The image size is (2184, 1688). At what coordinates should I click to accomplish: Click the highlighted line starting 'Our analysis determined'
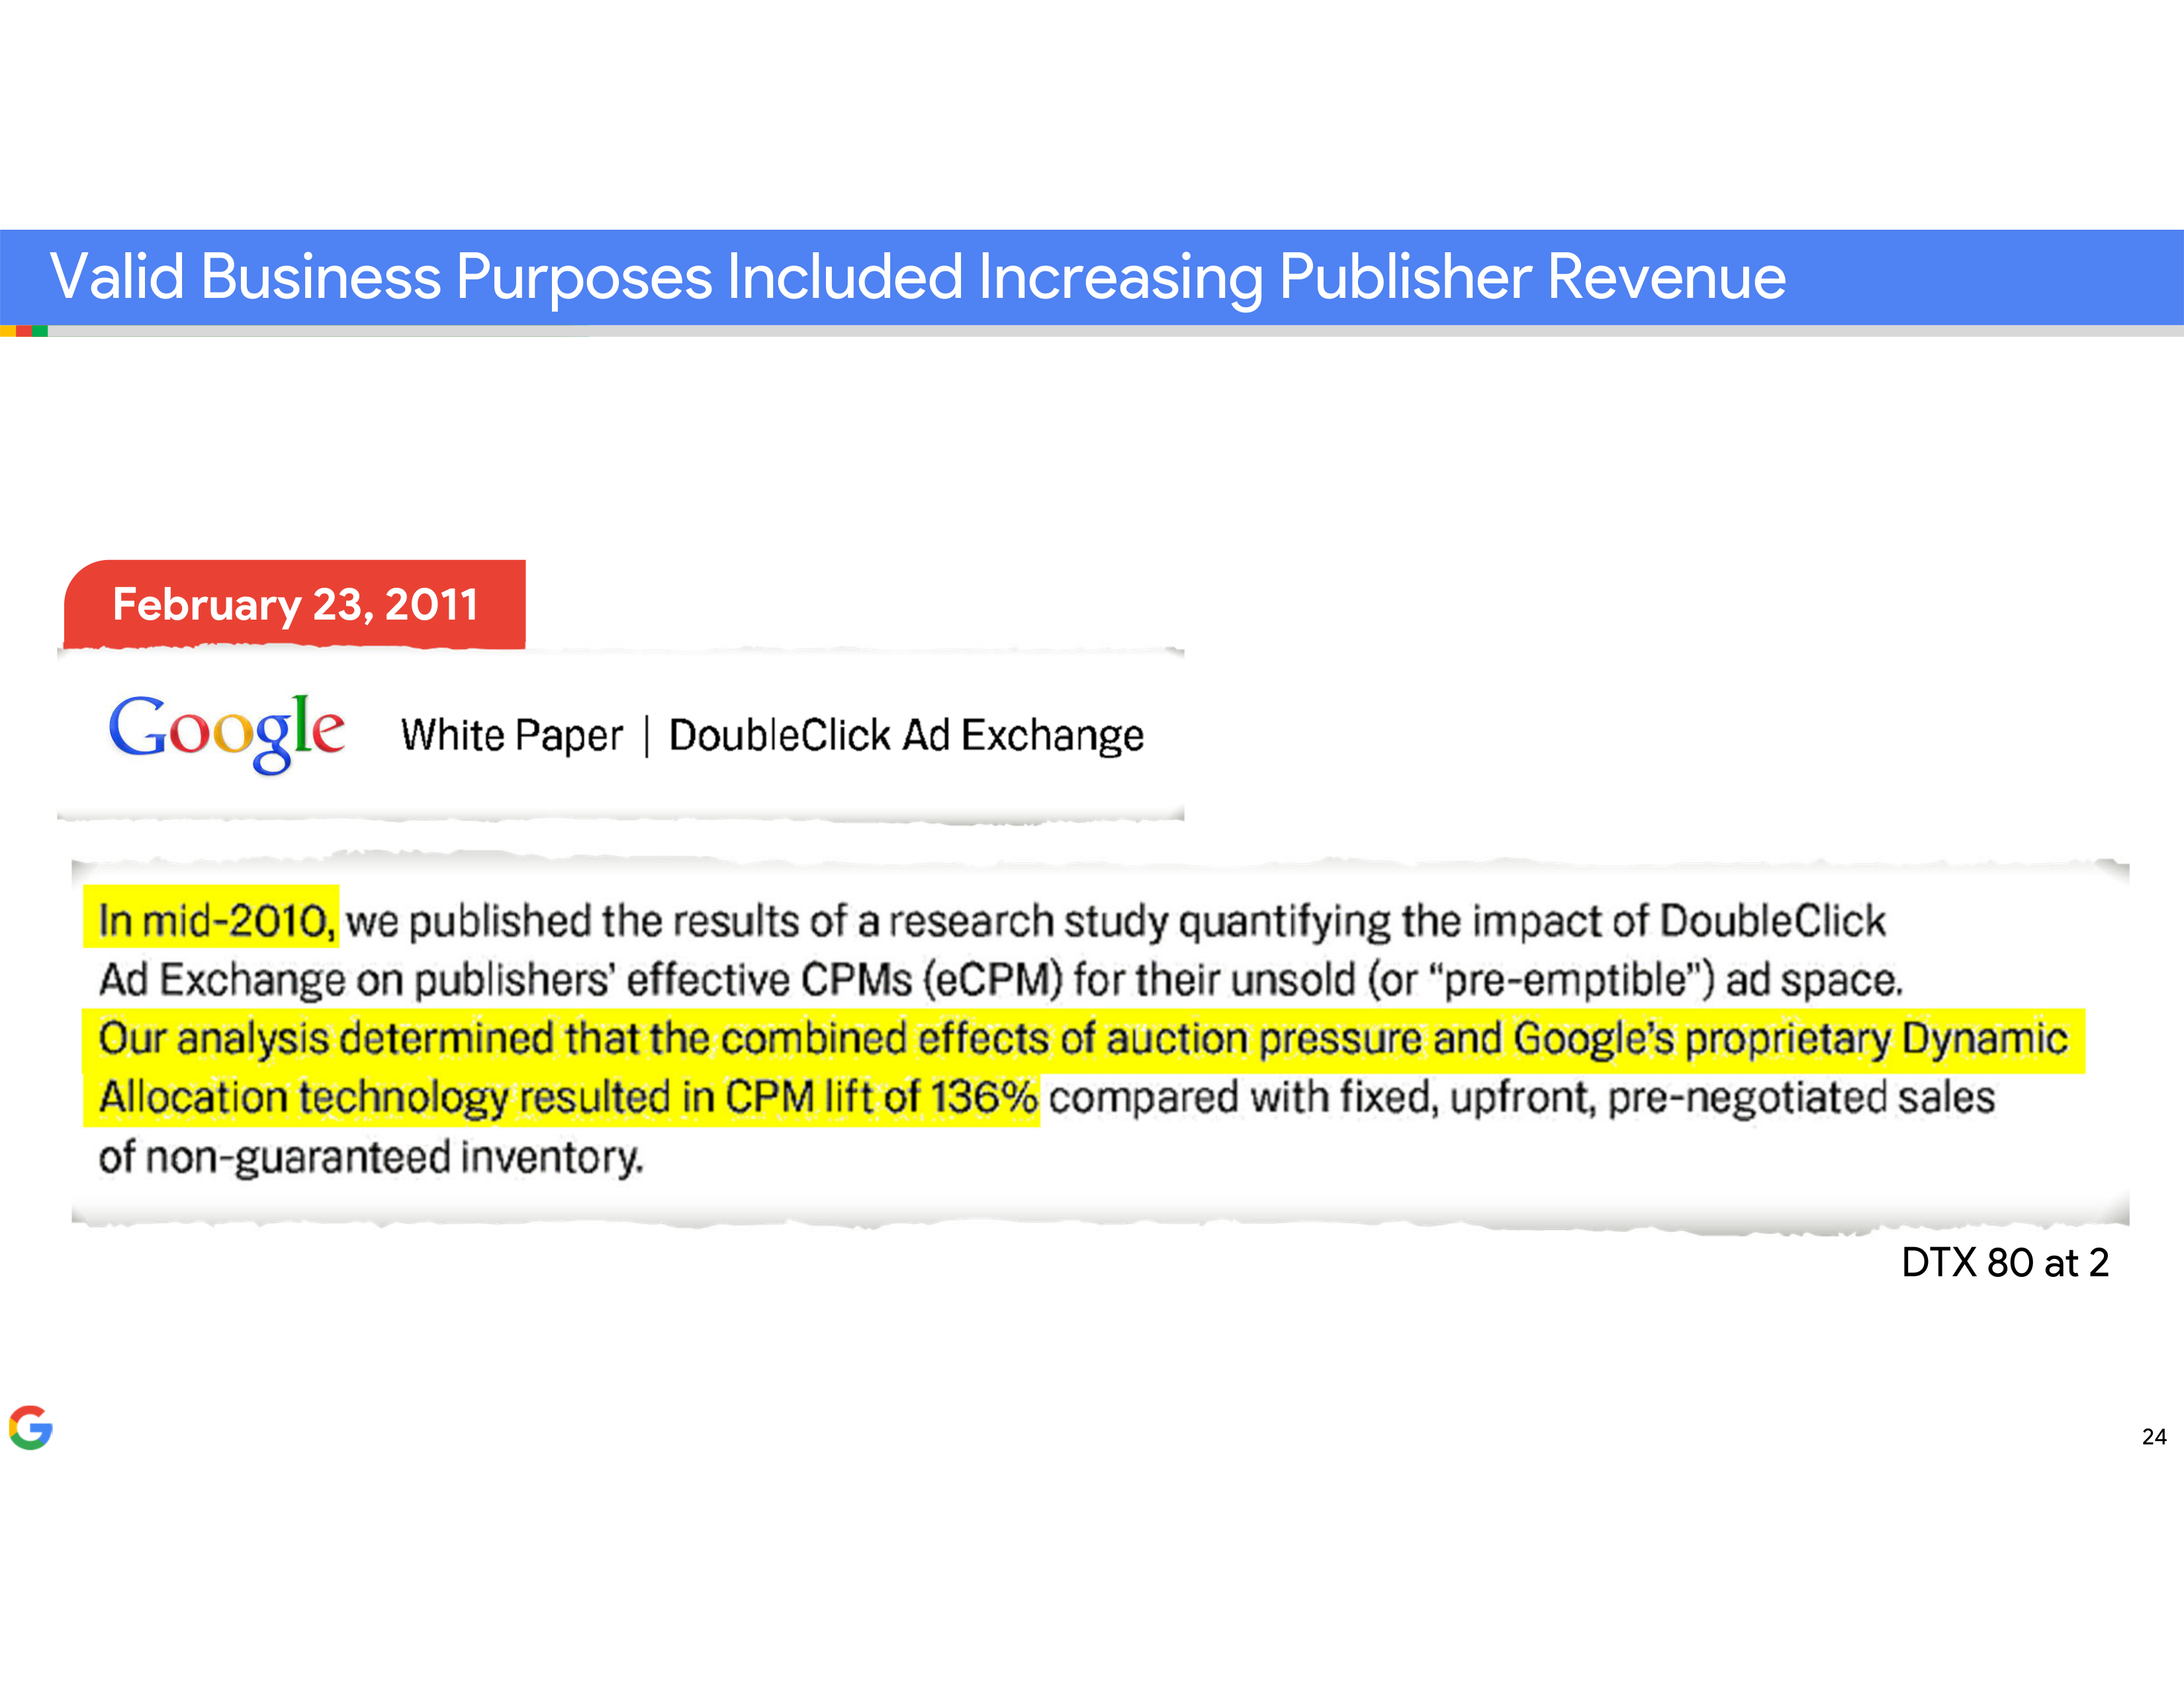pyautogui.click(x=1083, y=1039)
